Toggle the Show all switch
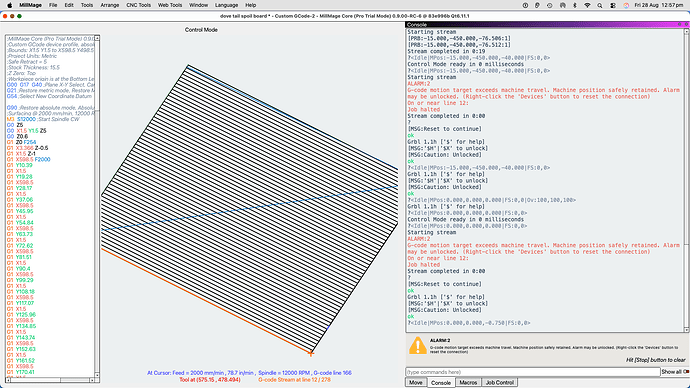The width and height of the screenshot is (690, 388). 686,372
